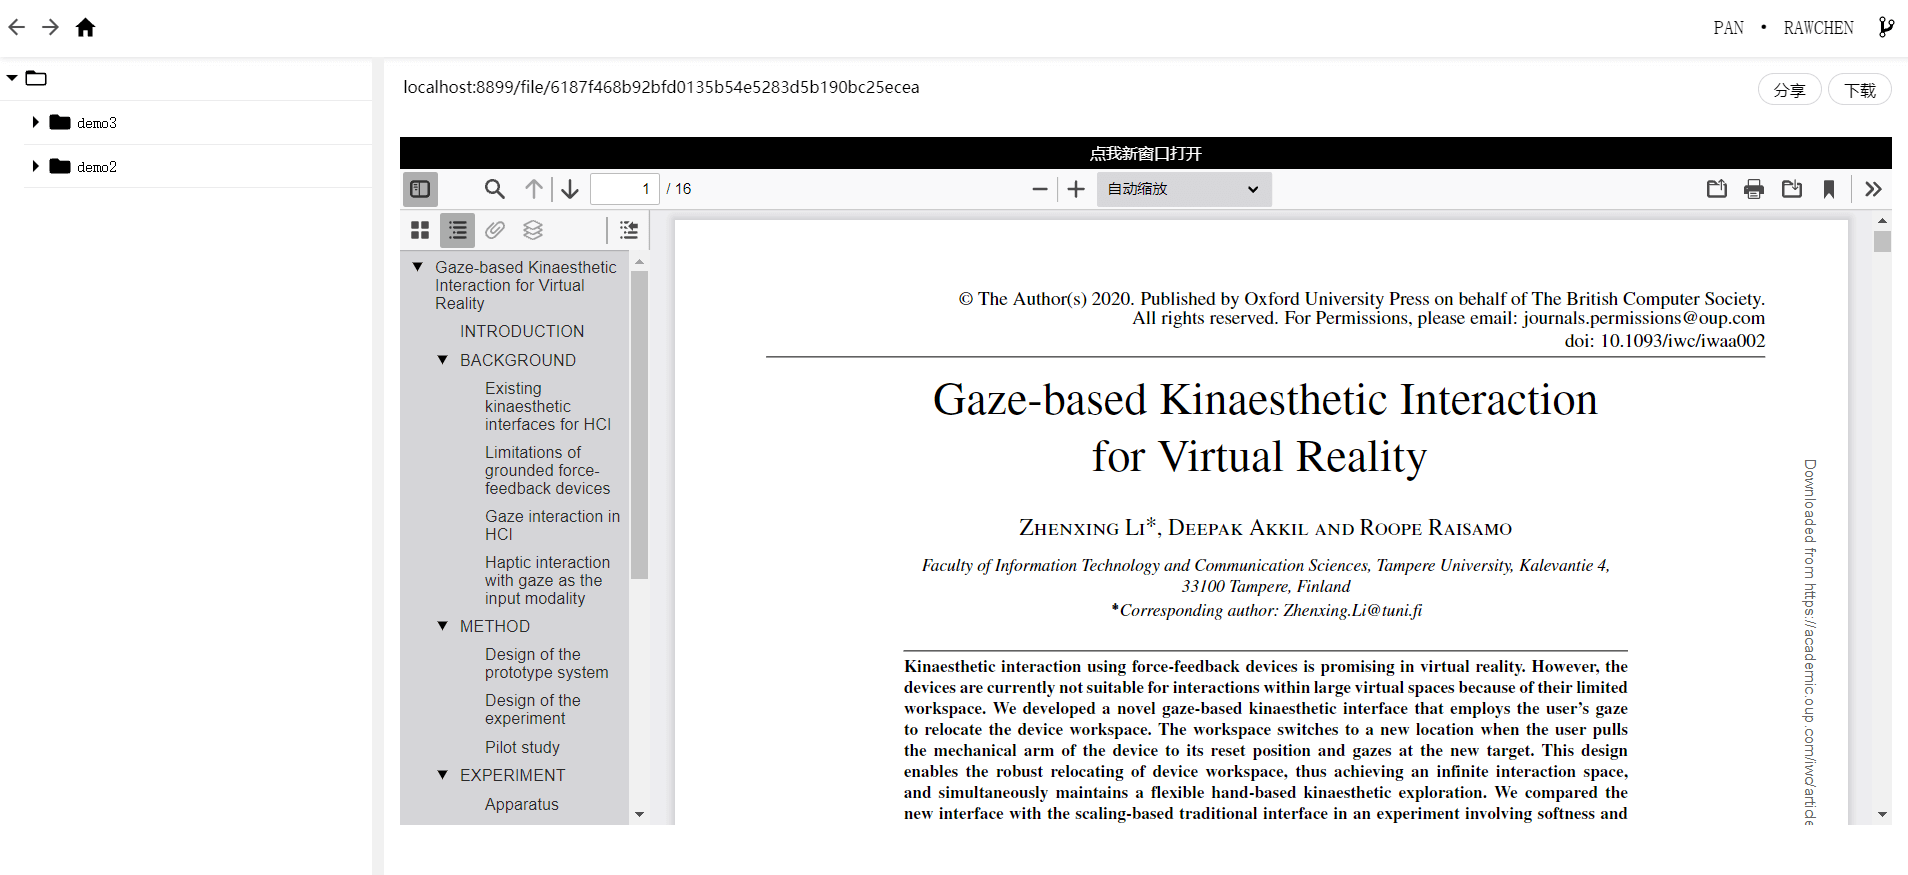This screenshot has width=1908, height=875.
Task: Click the METHOD outline label
Action: click(495, 626)
